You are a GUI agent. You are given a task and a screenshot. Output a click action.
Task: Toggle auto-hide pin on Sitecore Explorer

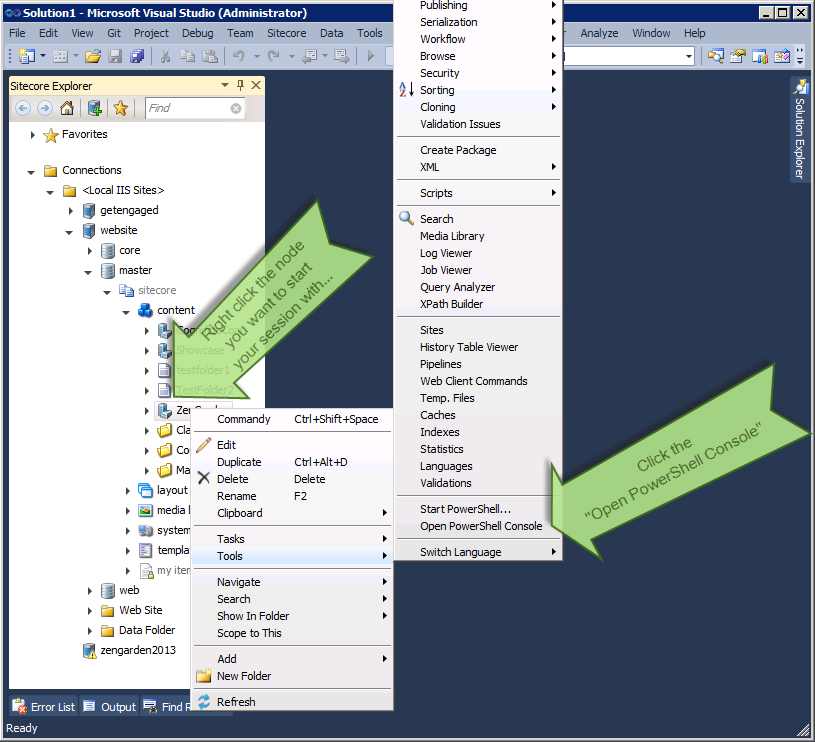pos(240,85)
